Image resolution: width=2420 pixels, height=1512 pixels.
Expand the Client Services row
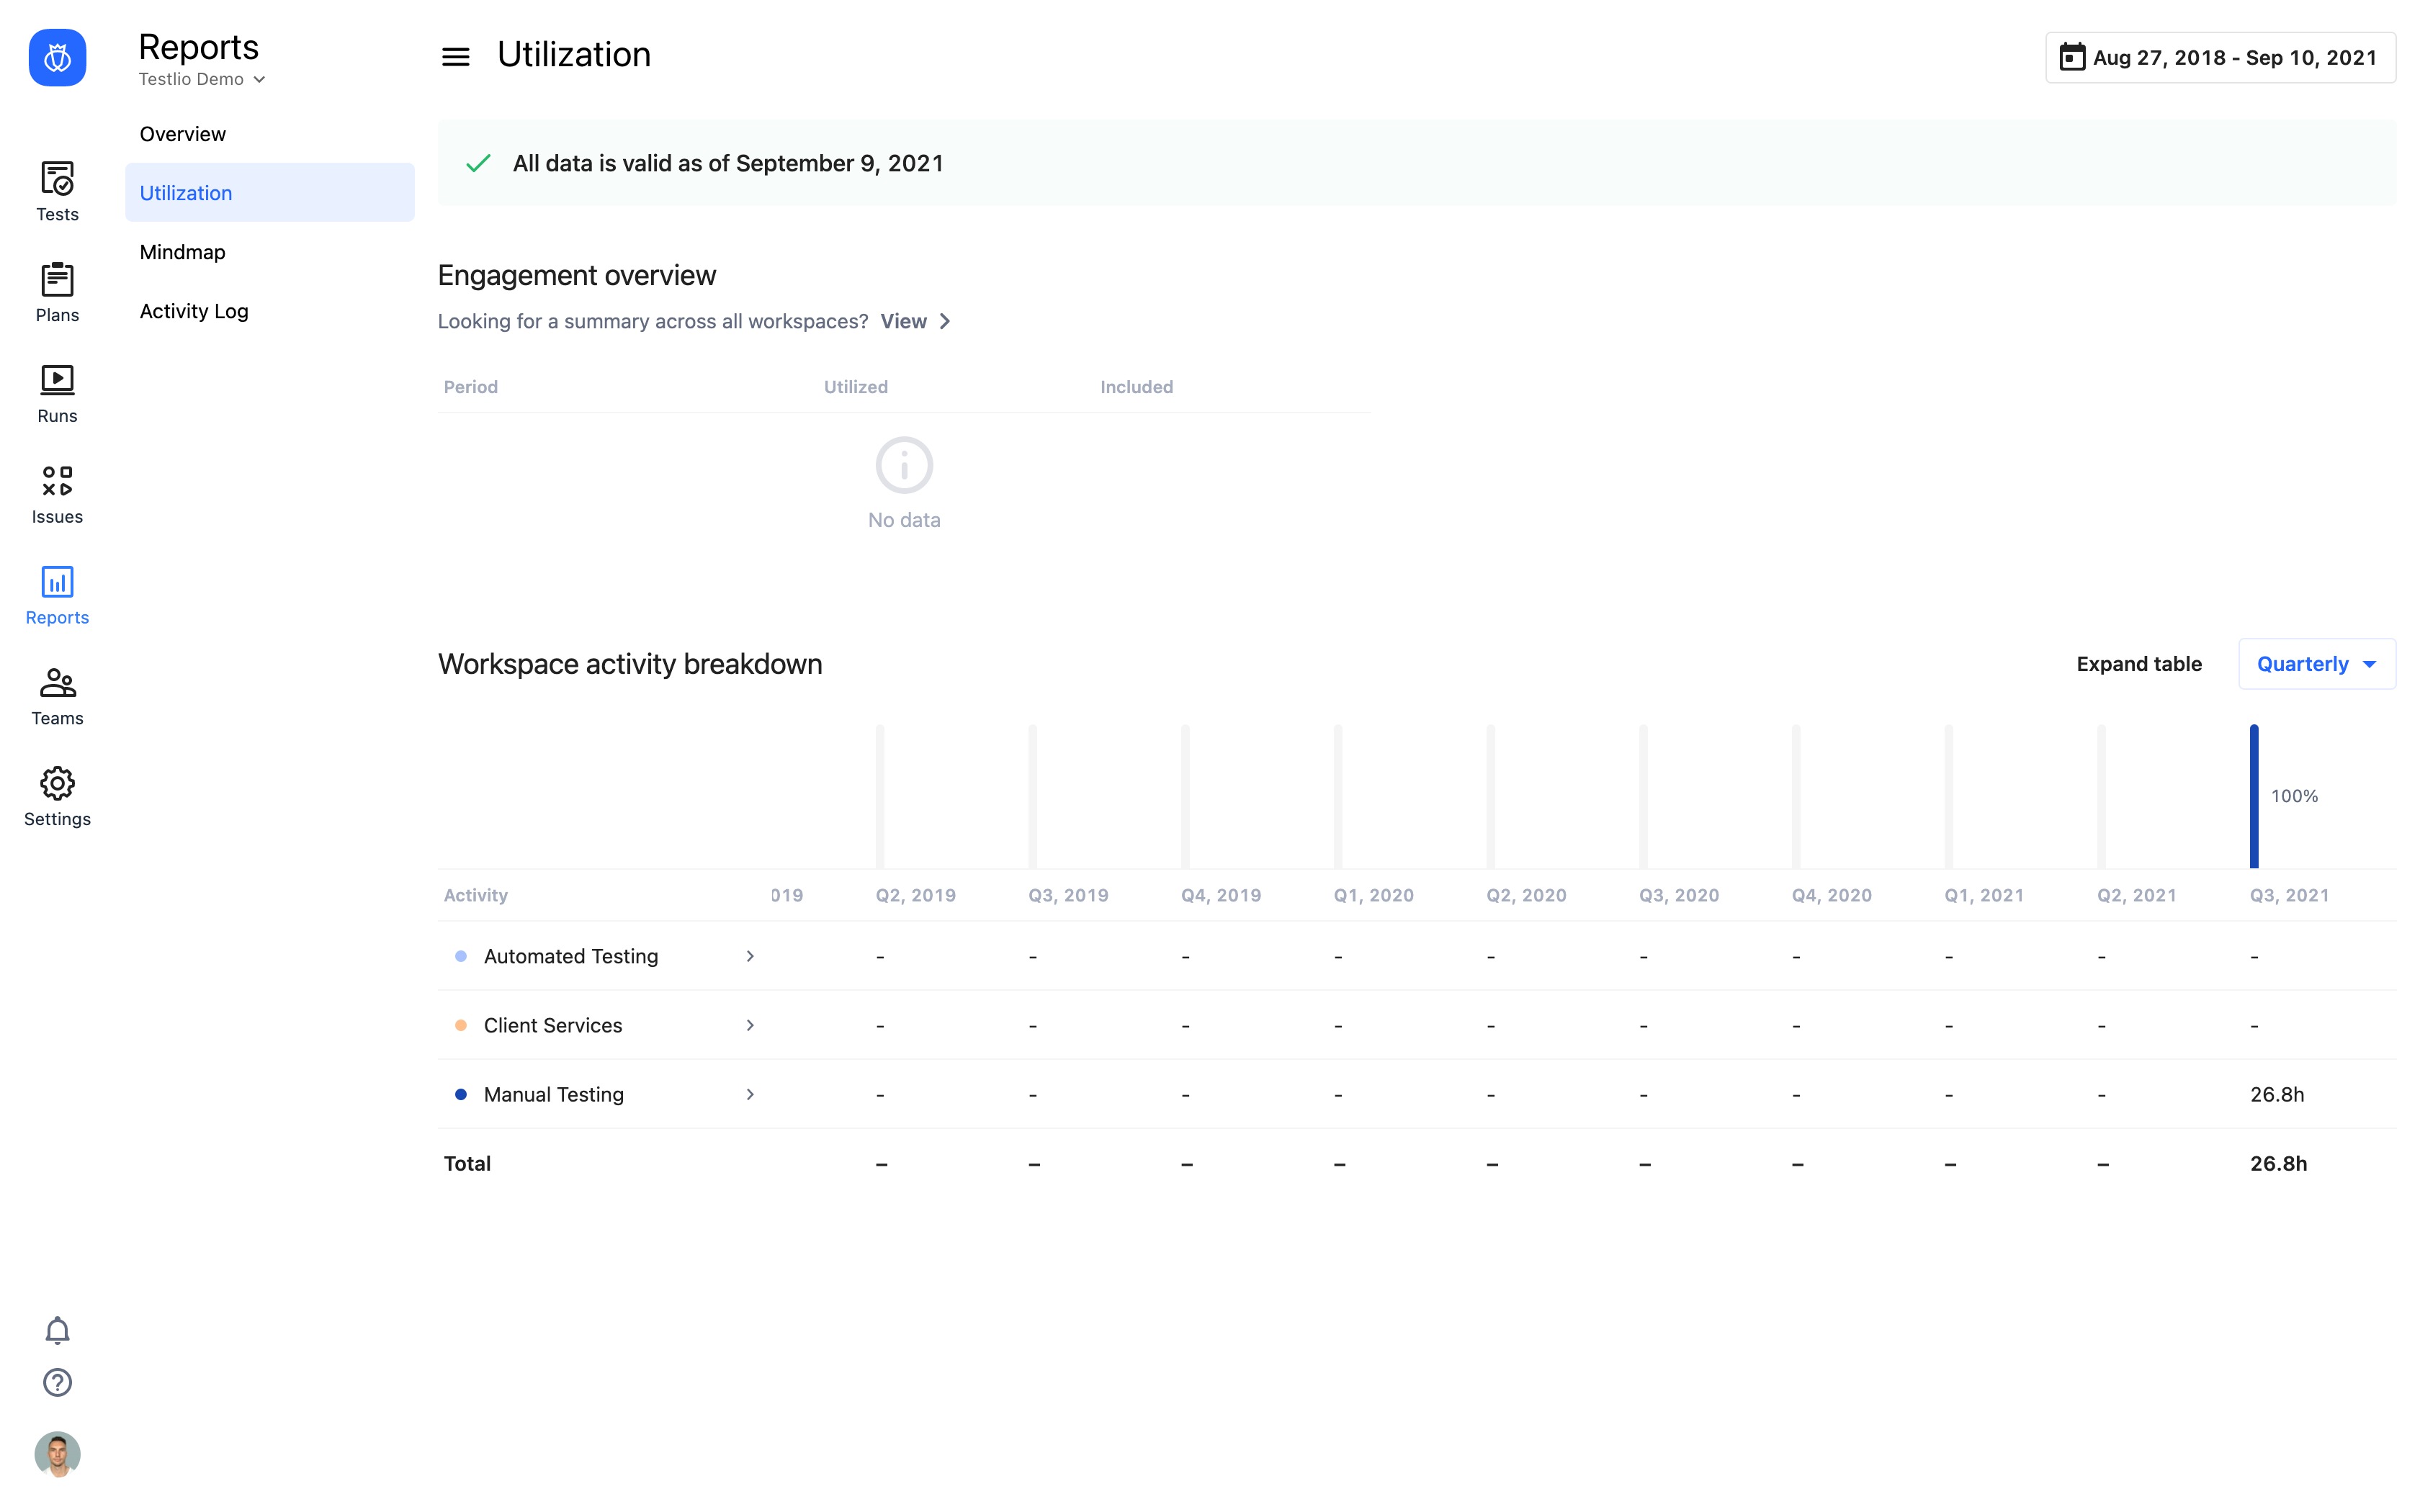(749, 1025)
